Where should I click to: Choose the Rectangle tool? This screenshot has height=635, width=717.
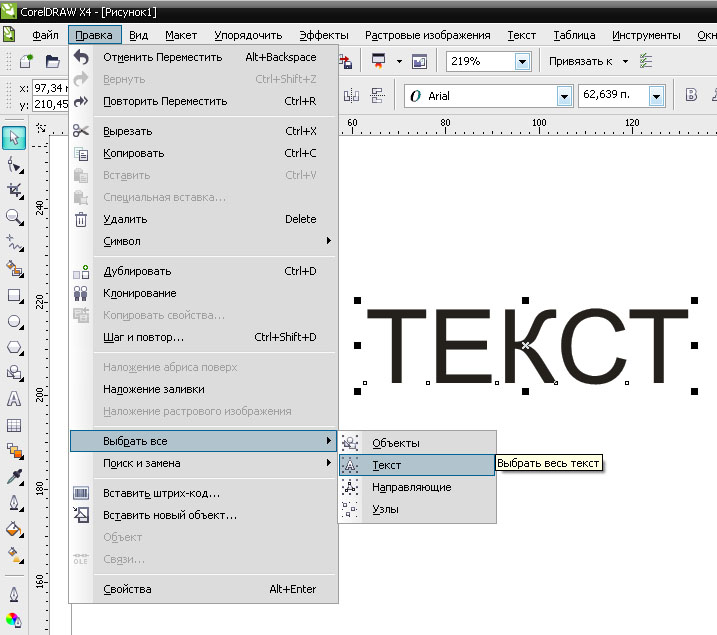14,295
